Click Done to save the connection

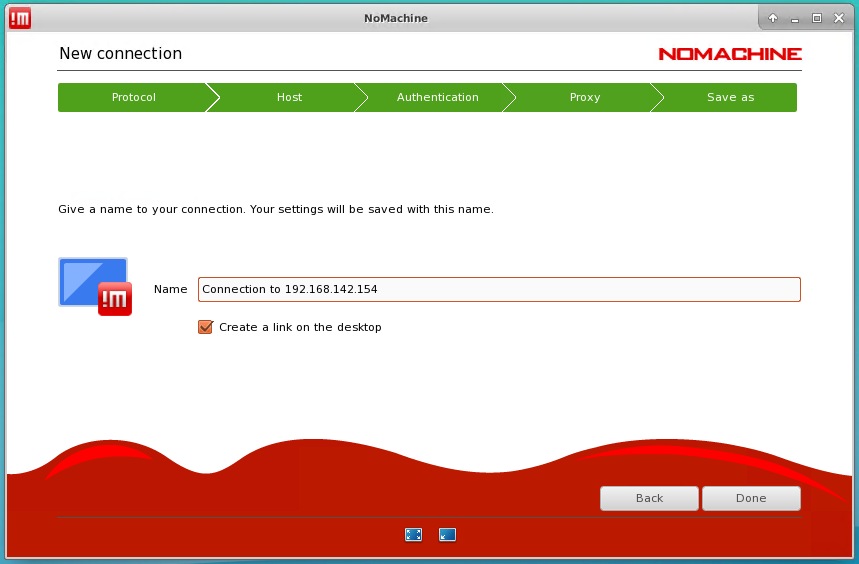[x=751, y=498]
